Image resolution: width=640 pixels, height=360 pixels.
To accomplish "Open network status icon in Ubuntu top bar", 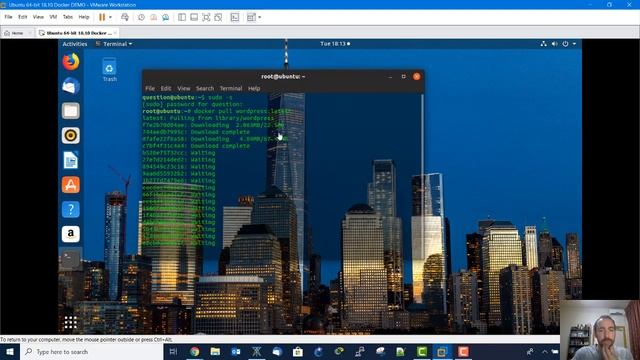I will (544, 44).
